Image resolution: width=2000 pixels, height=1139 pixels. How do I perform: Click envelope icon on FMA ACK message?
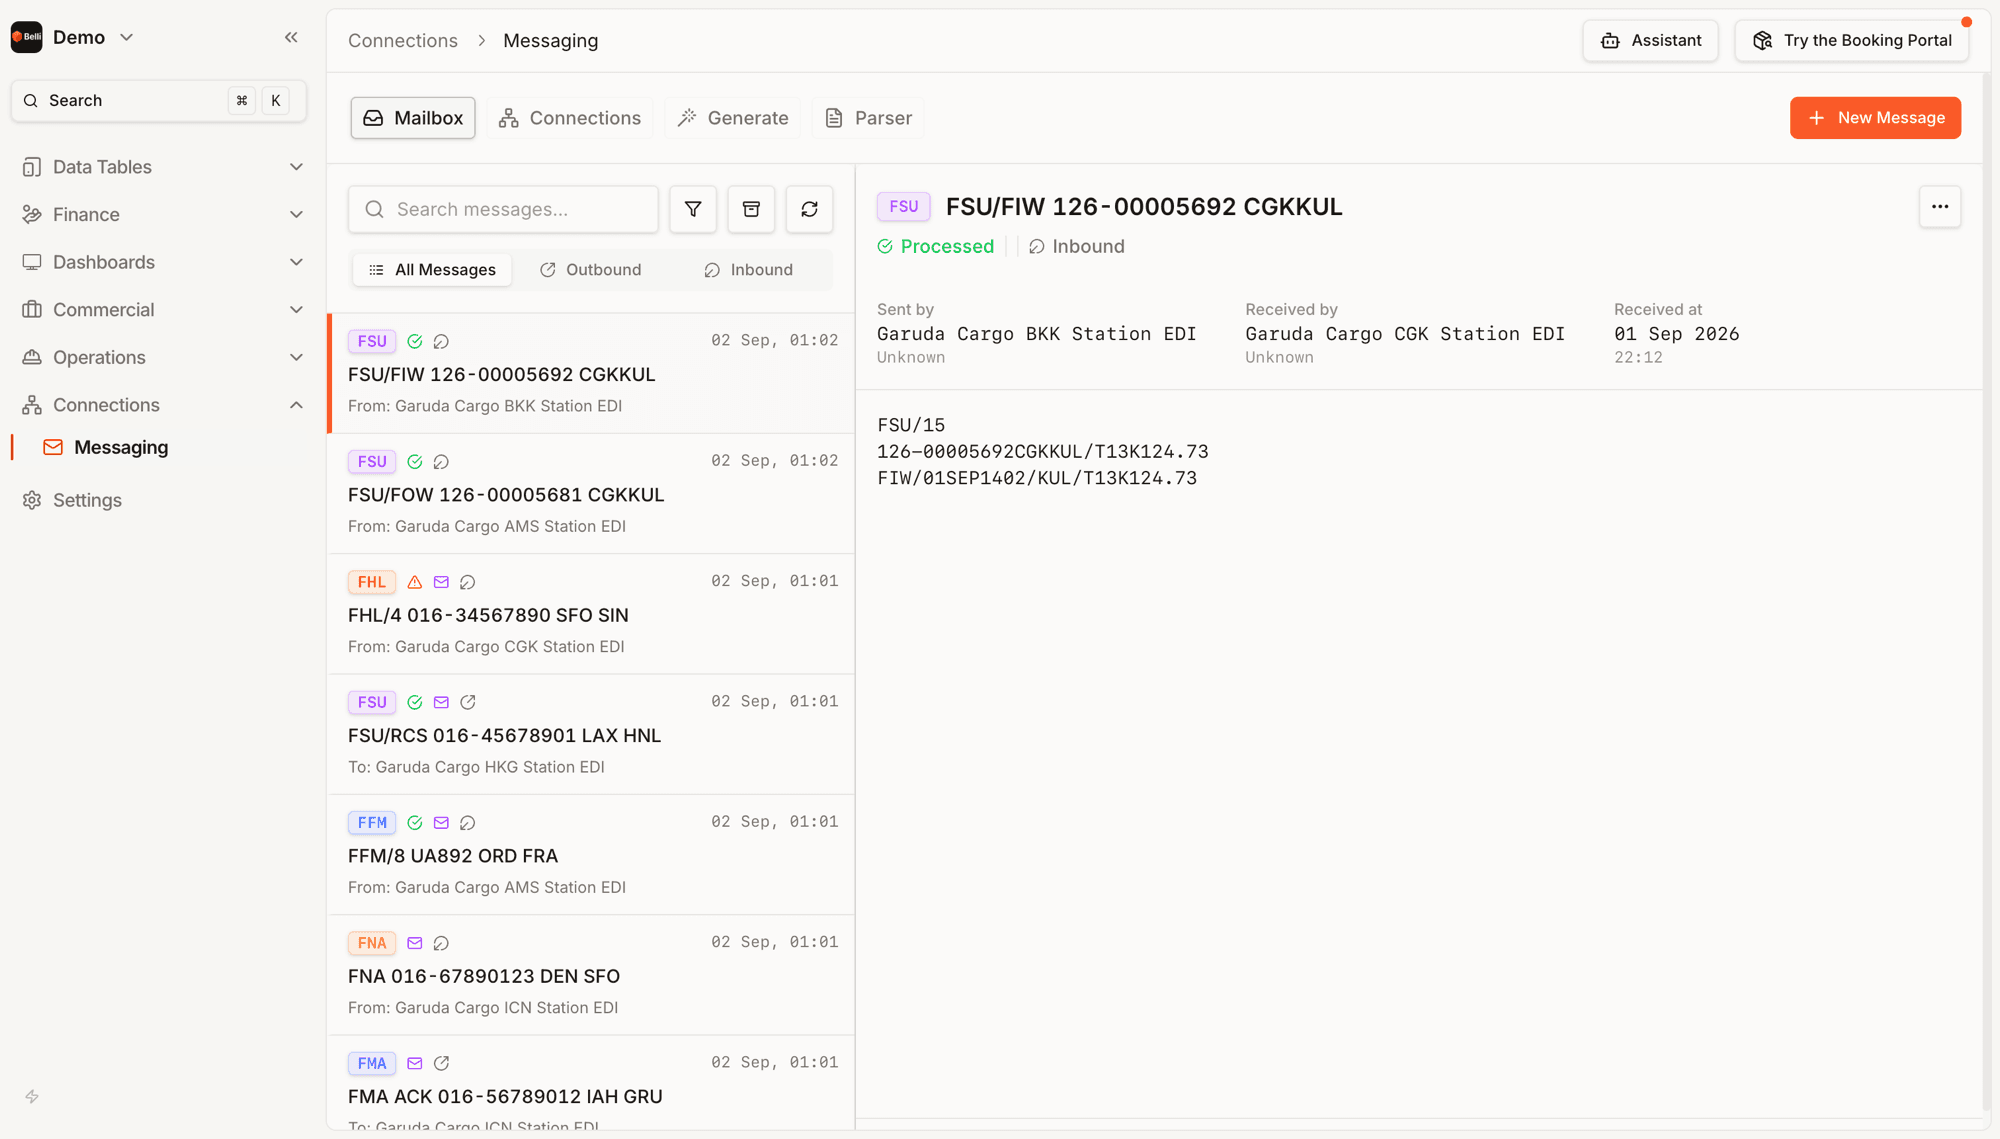415,1063
